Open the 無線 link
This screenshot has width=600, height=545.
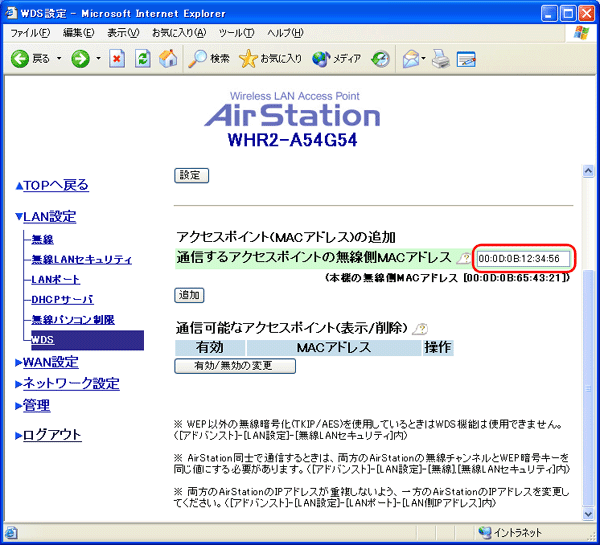click(x=42, y=240)
